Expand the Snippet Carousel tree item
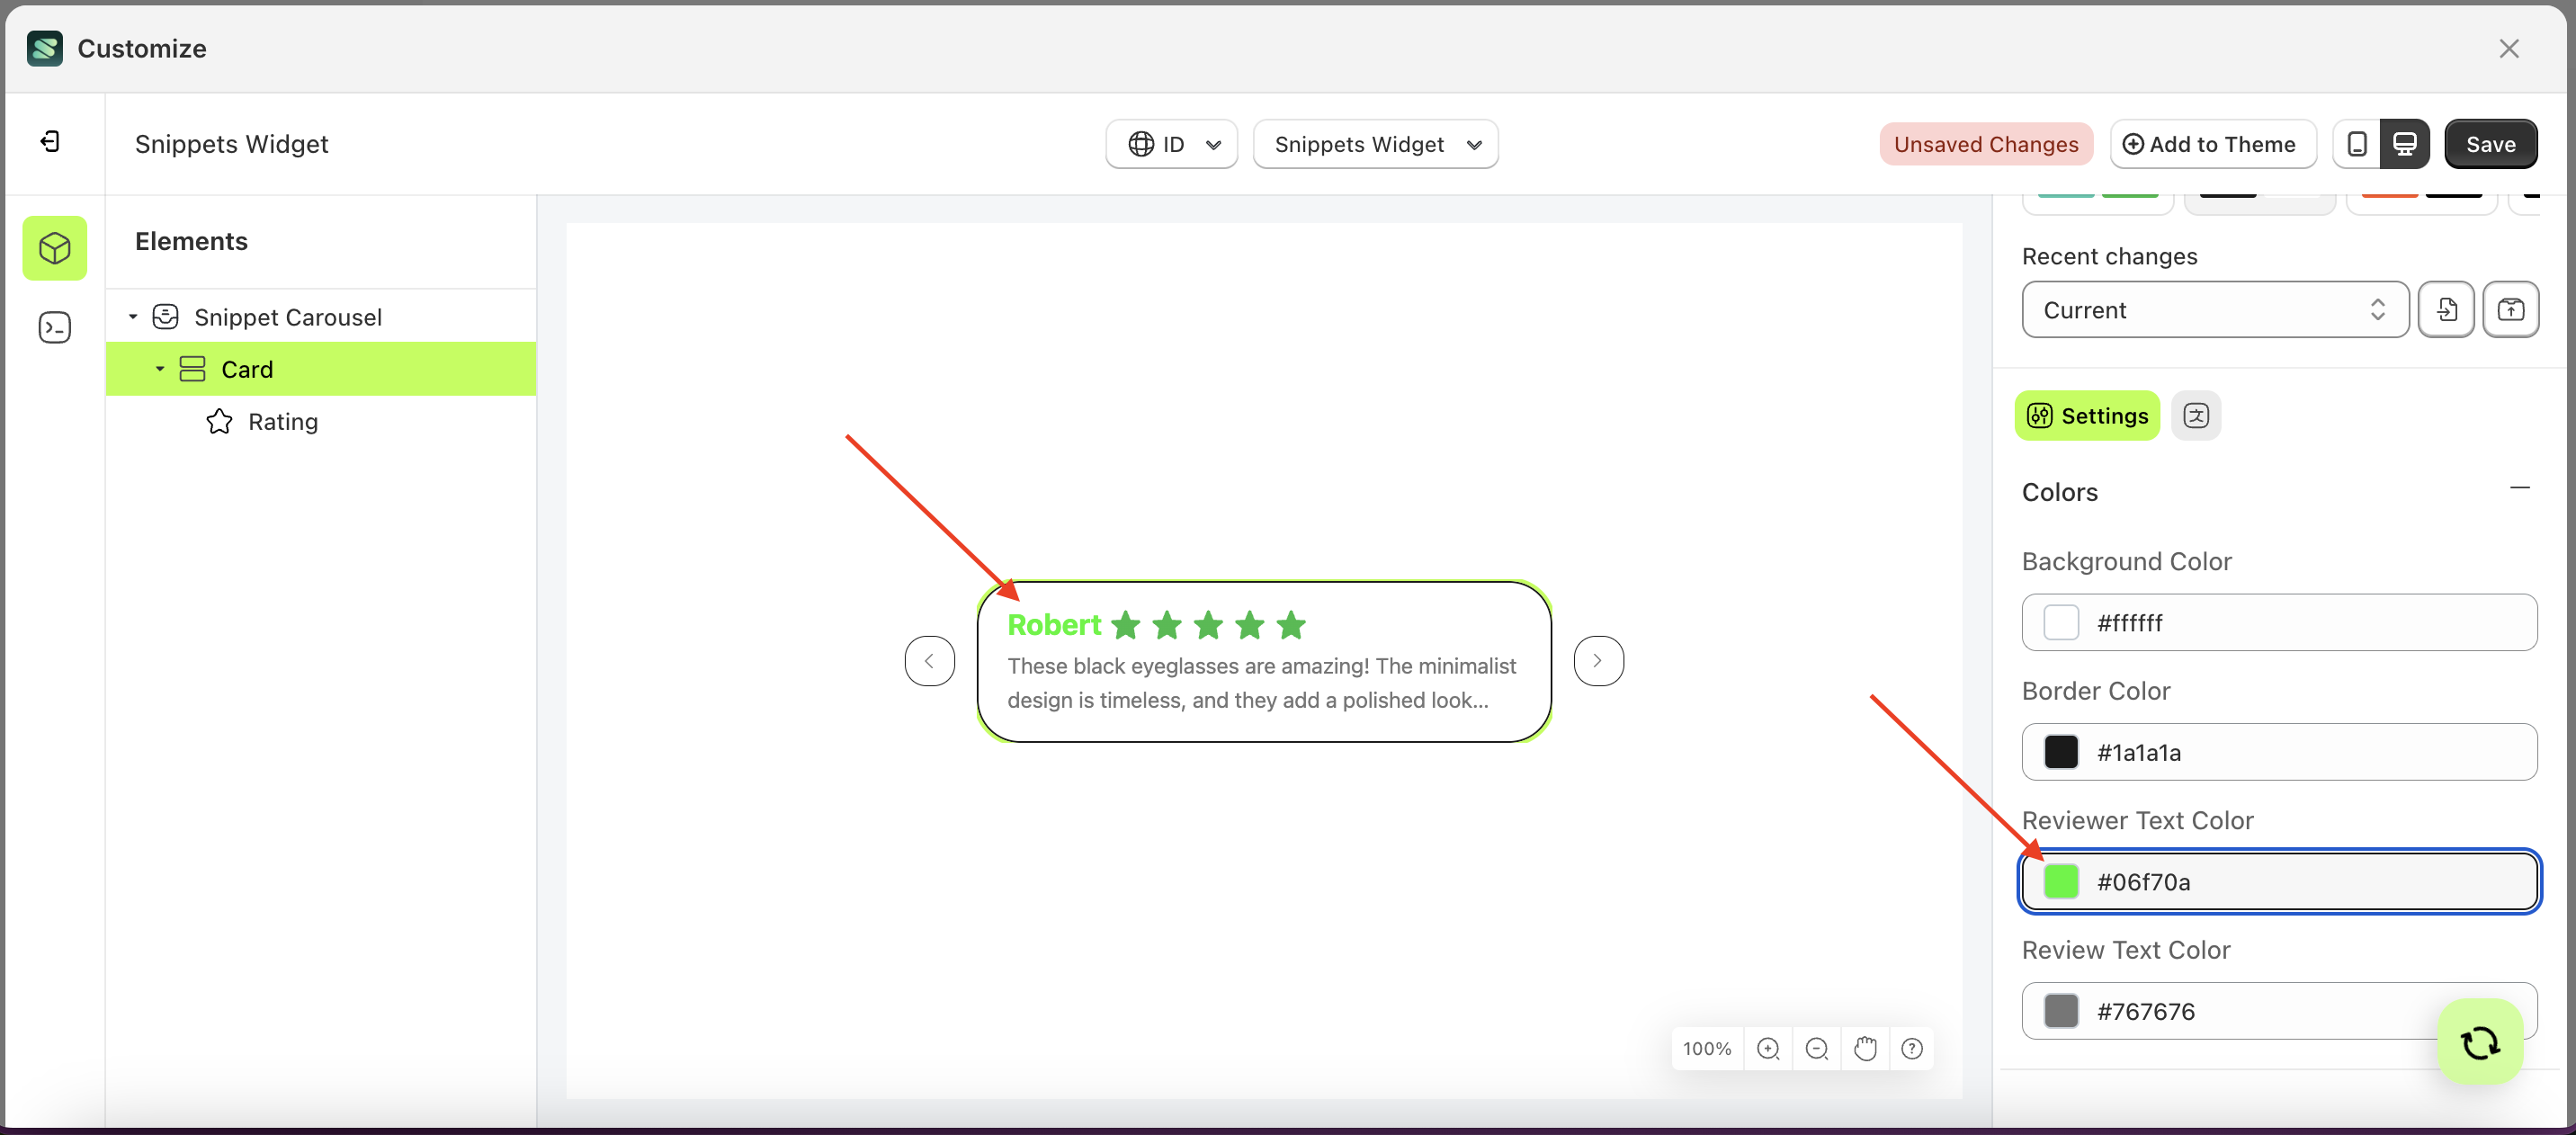 pyautogui.click(x=133, y=316)
